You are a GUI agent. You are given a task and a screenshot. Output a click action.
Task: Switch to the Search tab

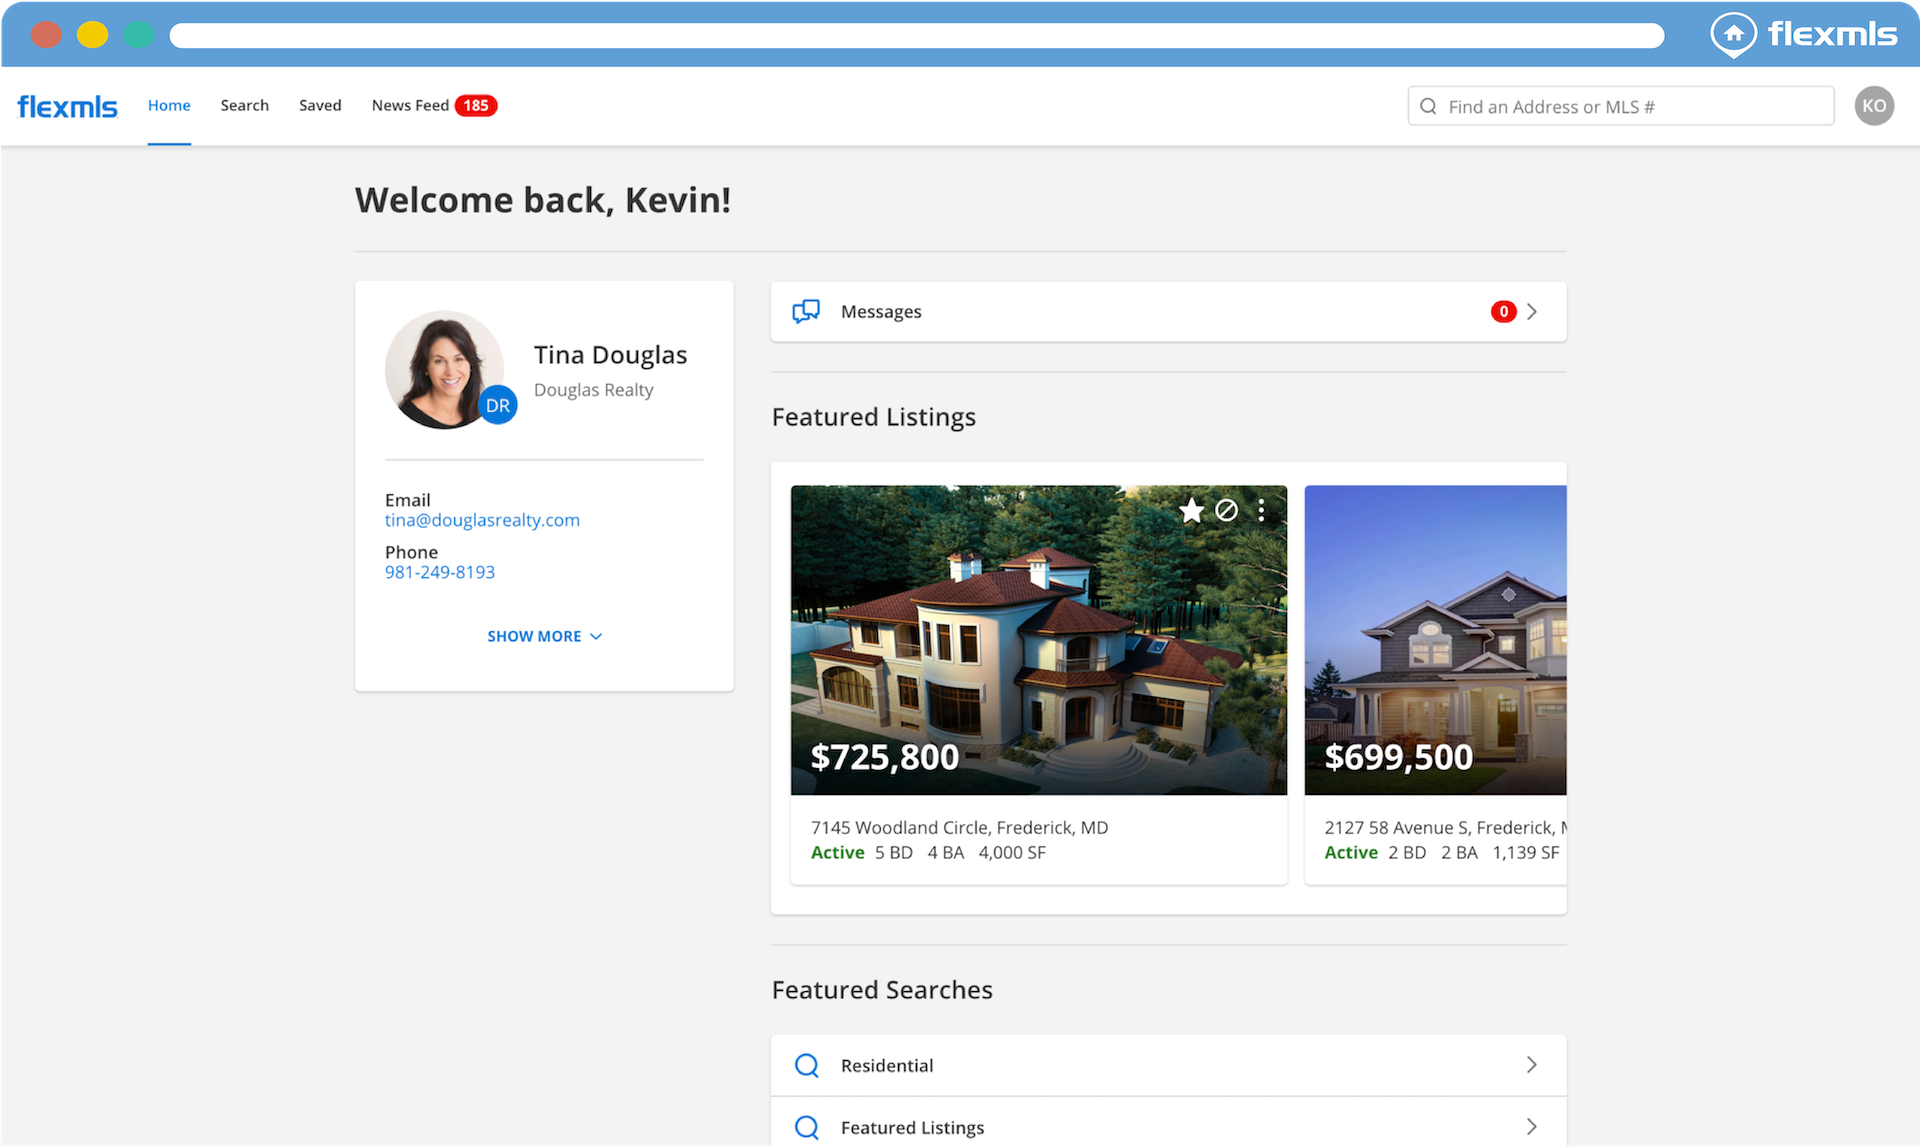tap(244, 105)
